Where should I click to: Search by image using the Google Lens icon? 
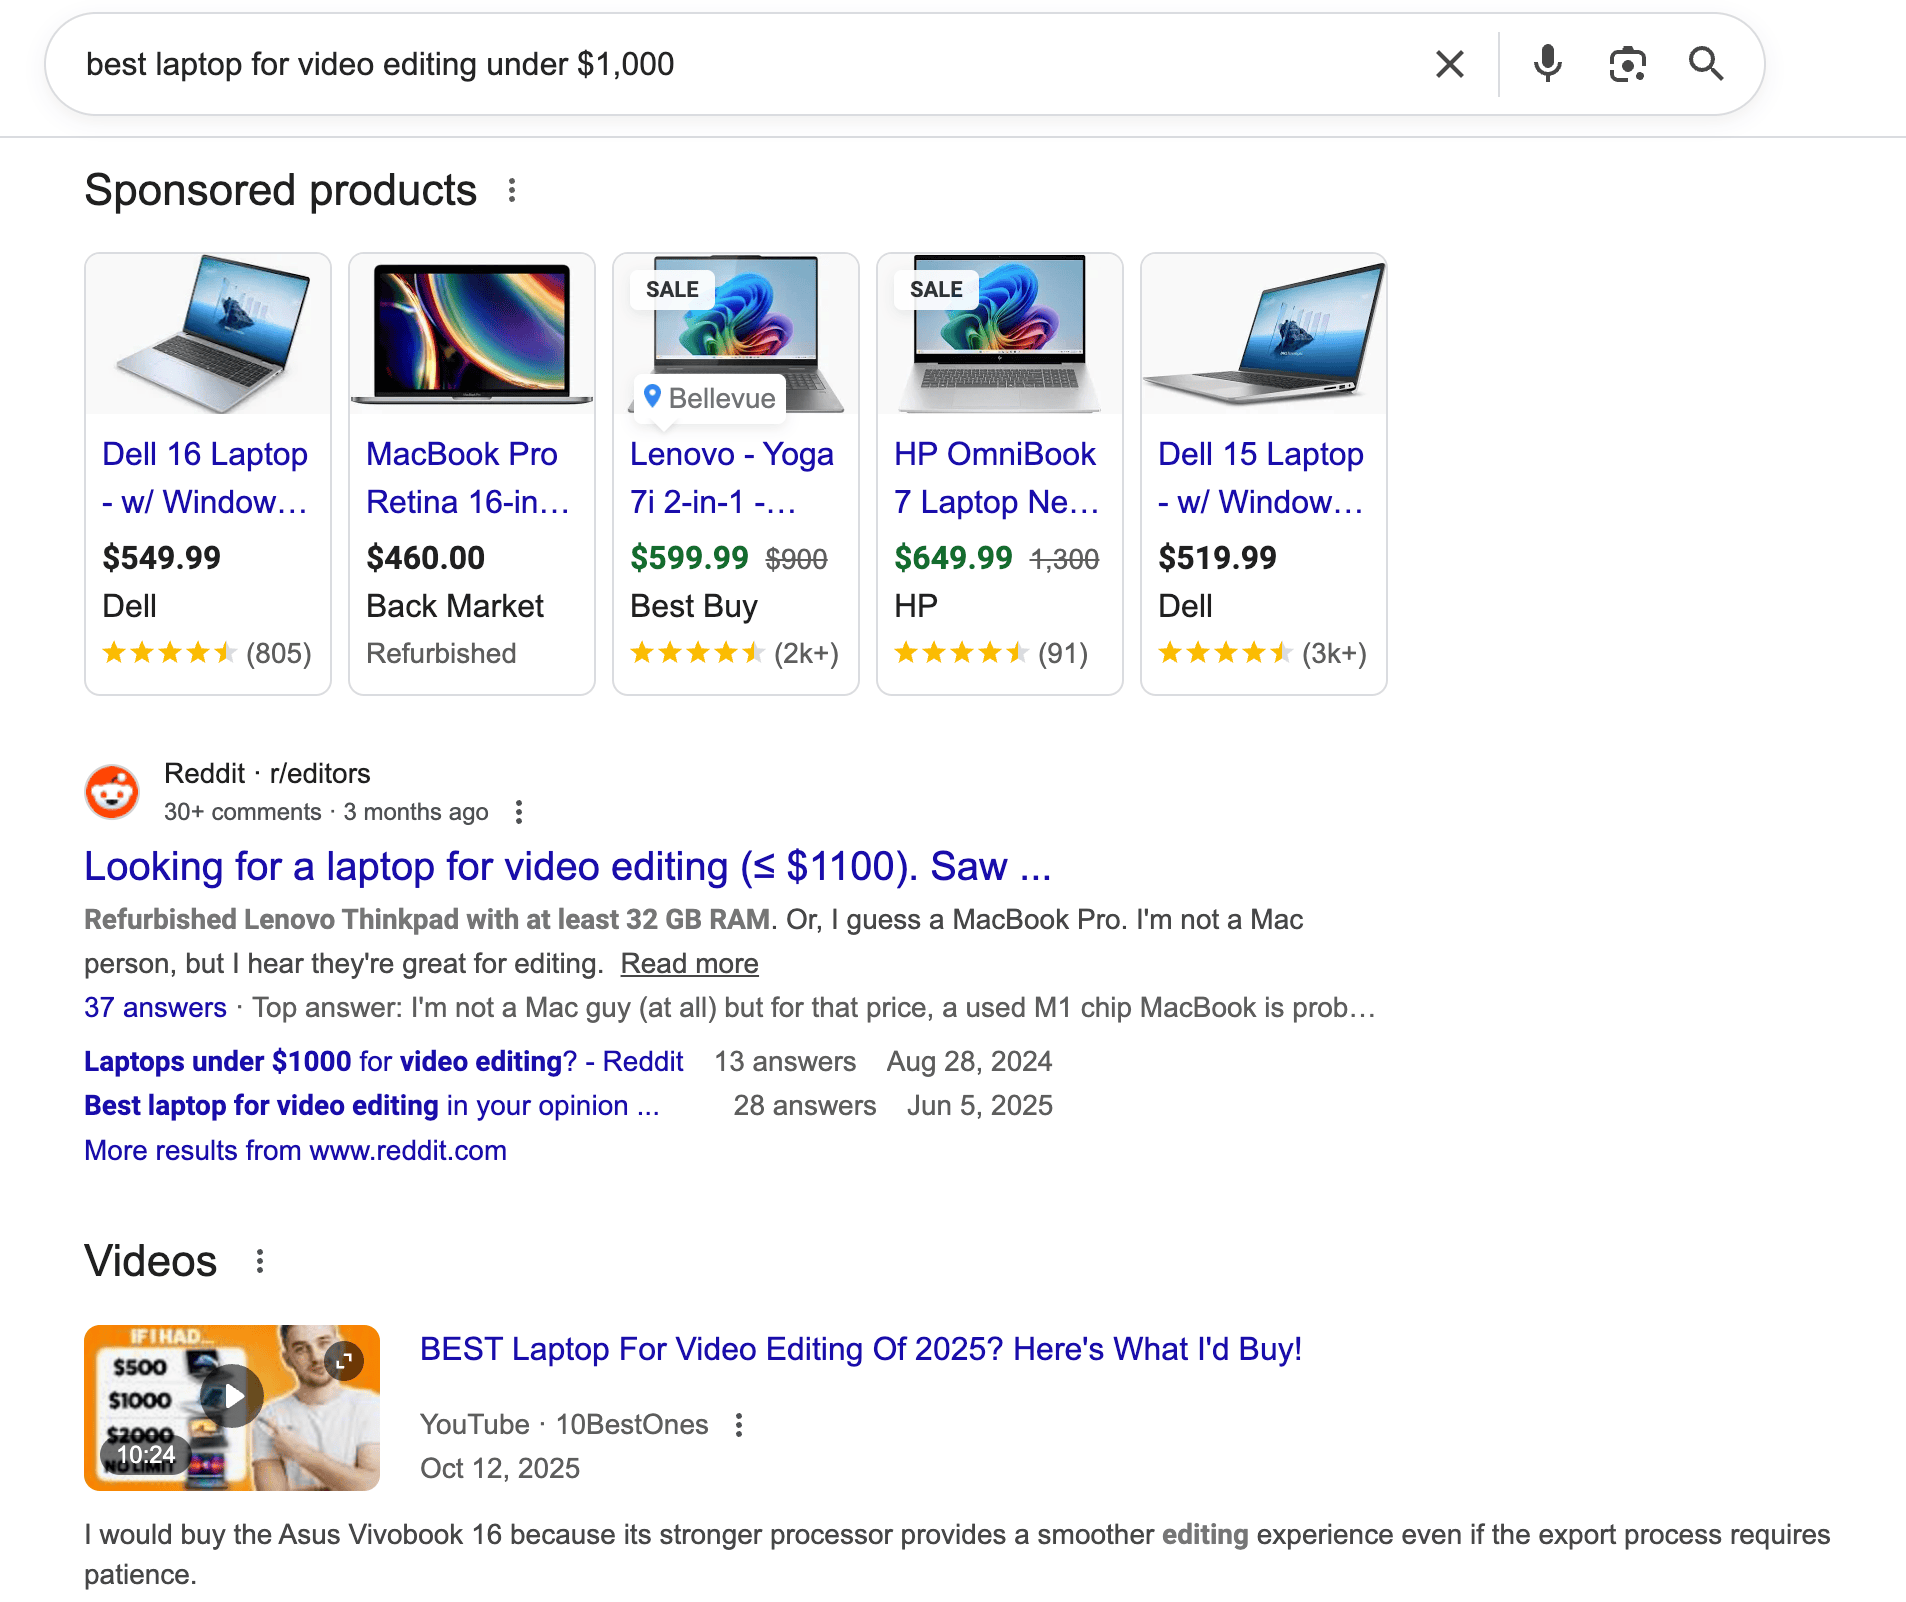pos(1626,64)
